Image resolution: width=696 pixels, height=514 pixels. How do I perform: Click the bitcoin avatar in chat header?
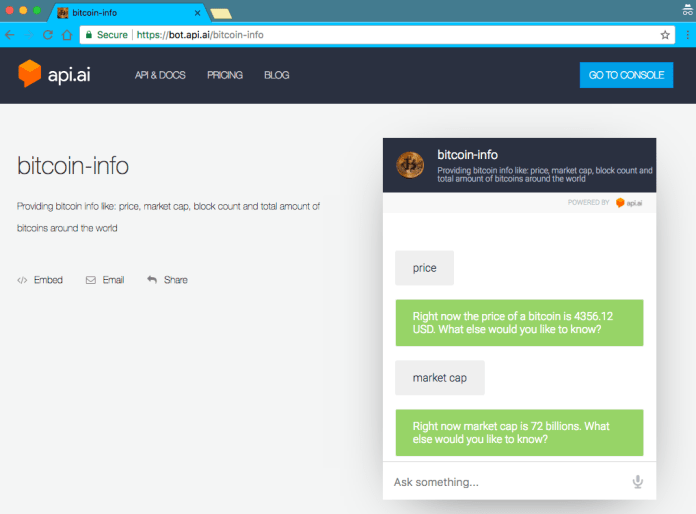point(410,164)
